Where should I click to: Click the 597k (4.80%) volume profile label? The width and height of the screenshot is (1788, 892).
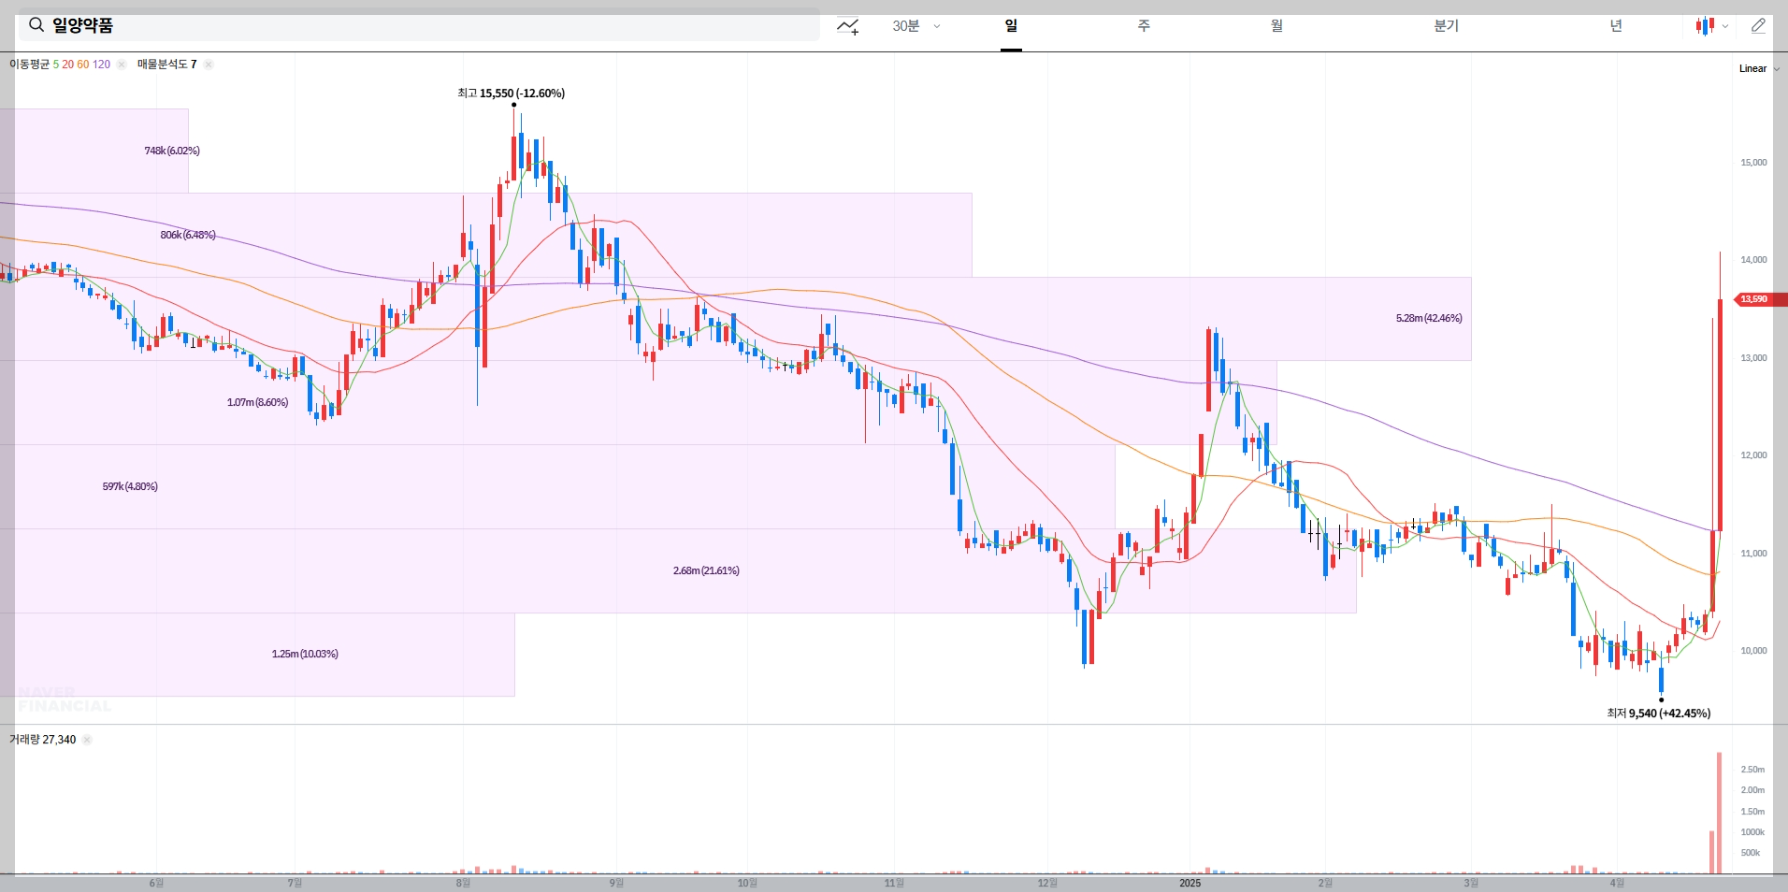(130, 486)
